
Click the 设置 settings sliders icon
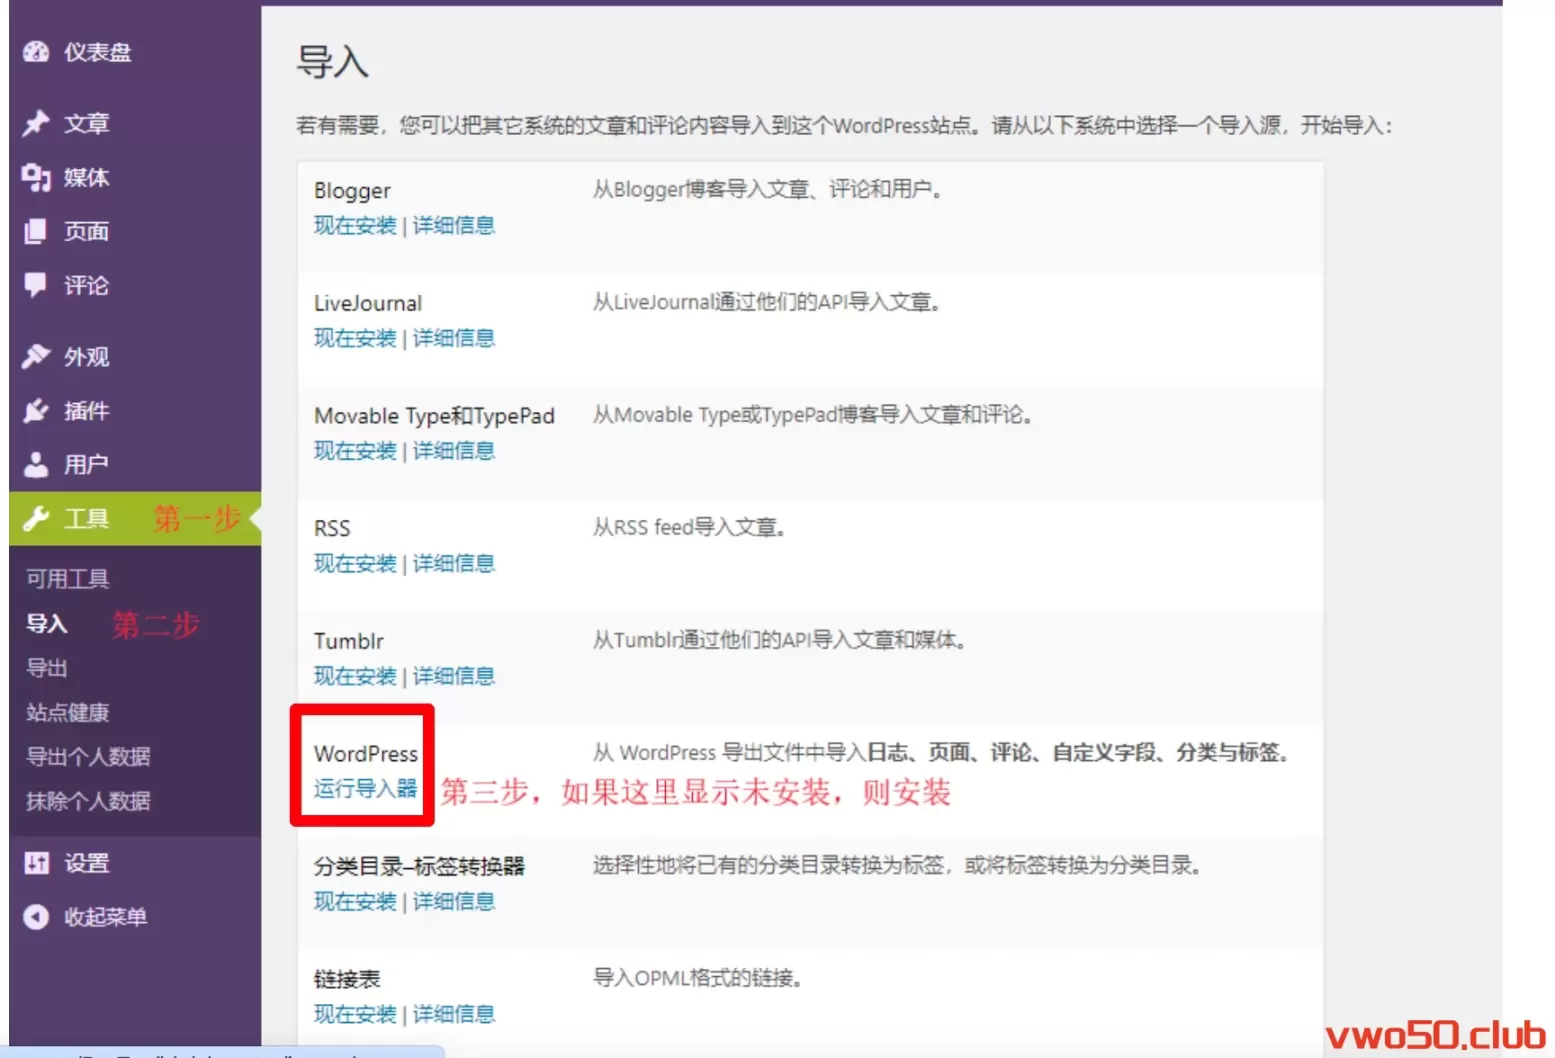[x=36, y=863]
